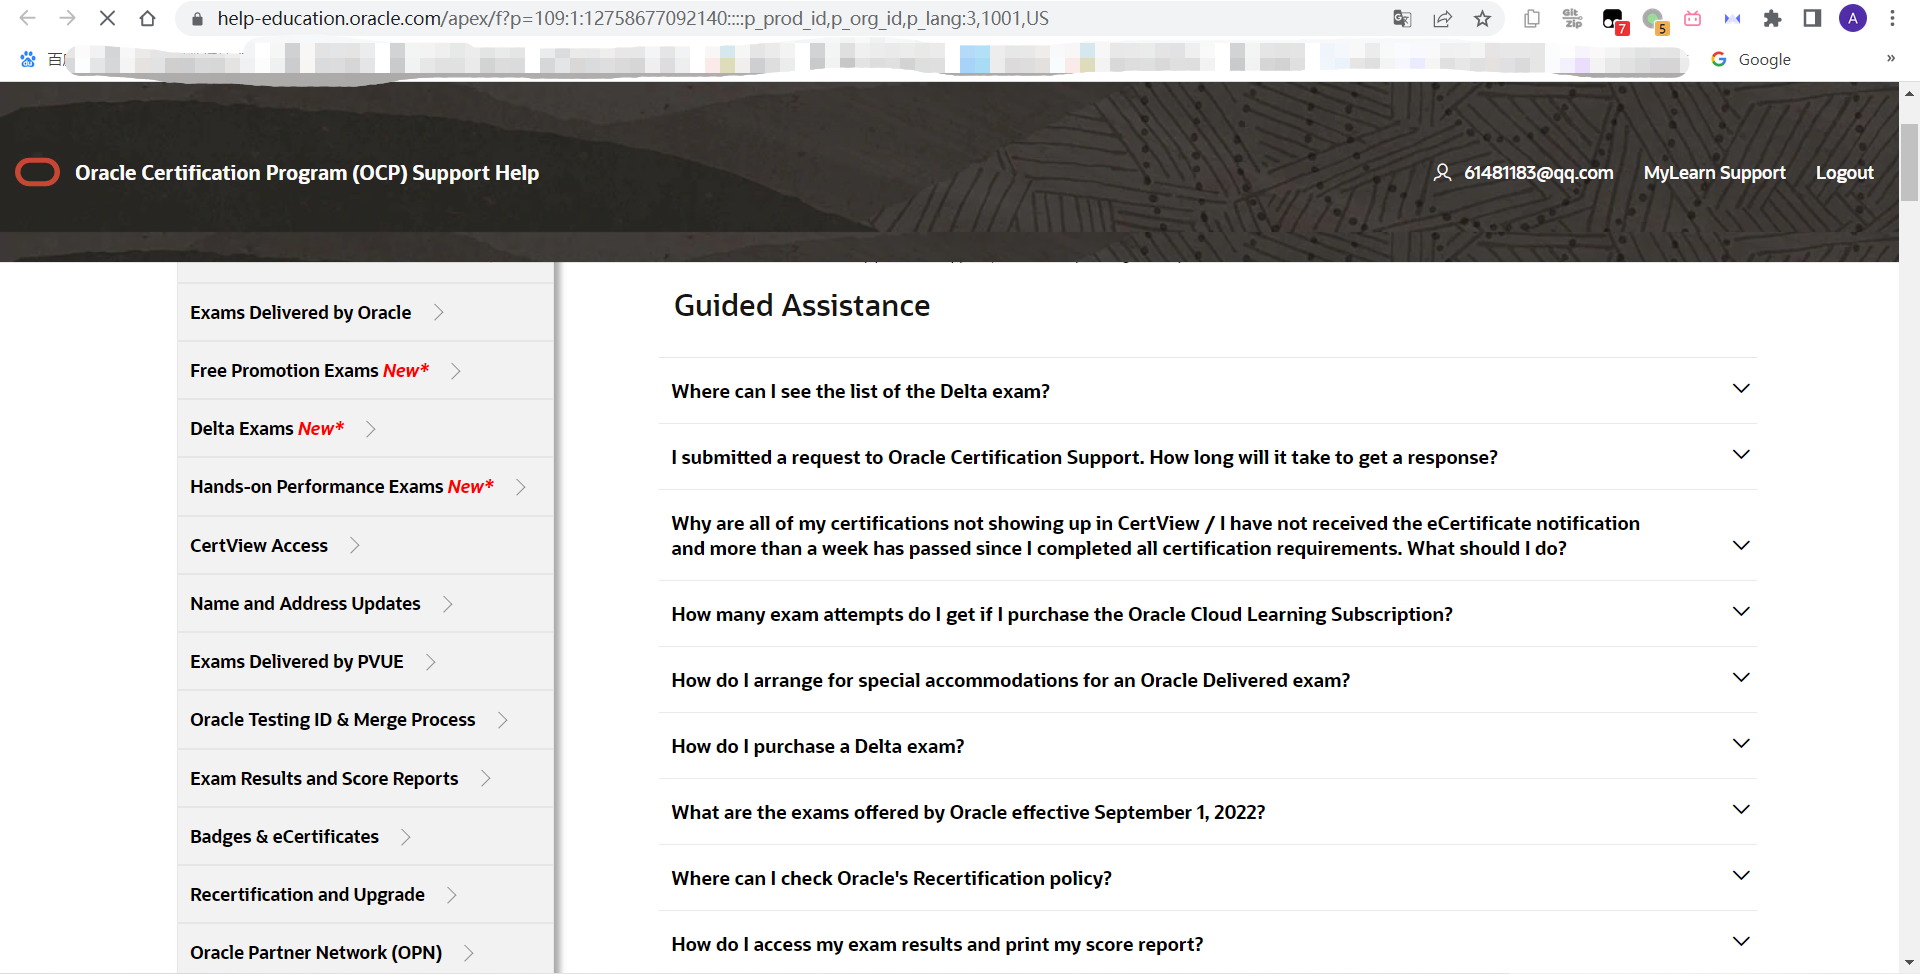Expand the Oracle Certification Support response time question
This screenshot has width=1920, height=974.
click(1208, 457)
